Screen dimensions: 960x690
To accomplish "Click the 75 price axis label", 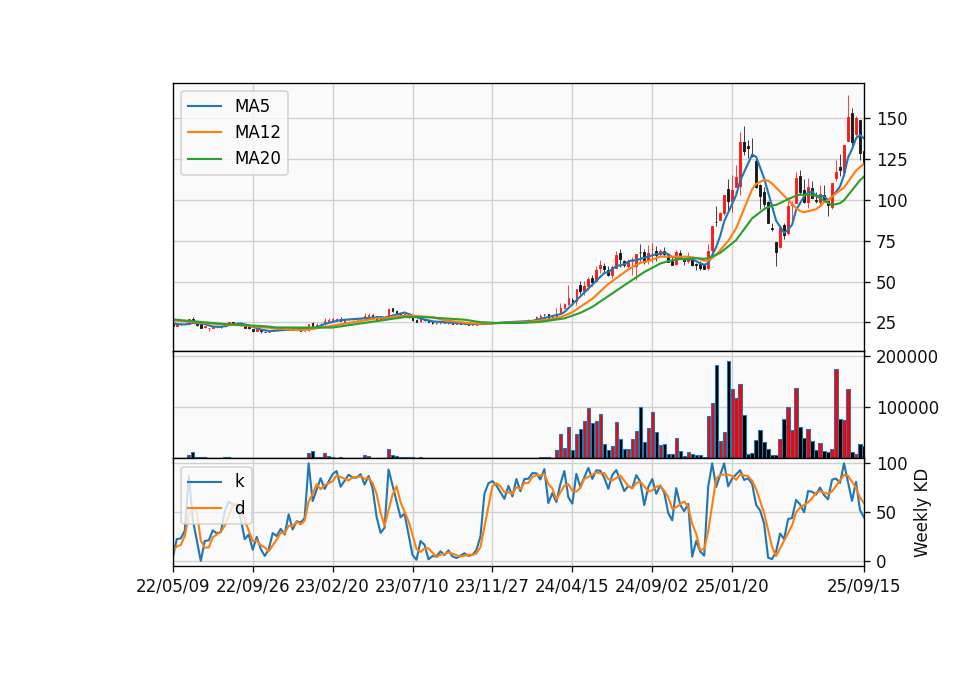I will (887, 242).
